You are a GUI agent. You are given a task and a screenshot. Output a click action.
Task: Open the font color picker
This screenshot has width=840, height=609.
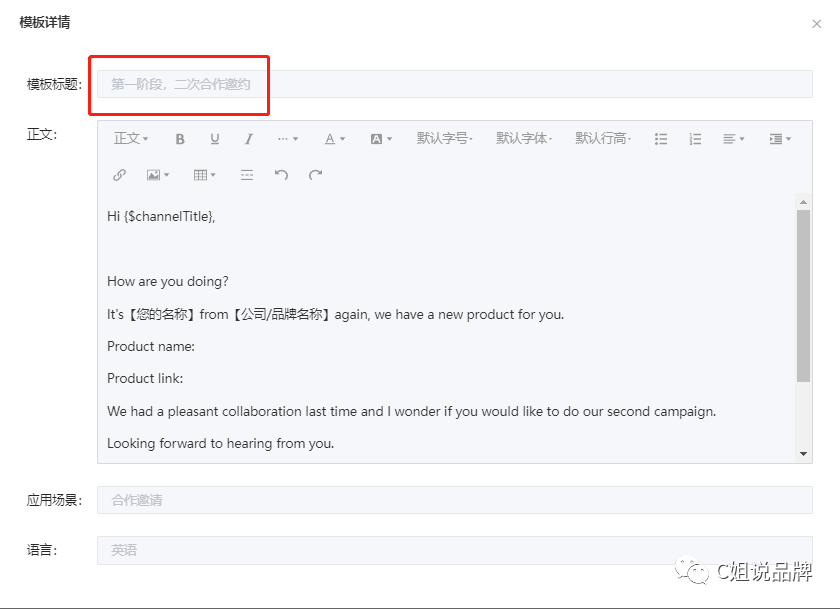(335, 139)
